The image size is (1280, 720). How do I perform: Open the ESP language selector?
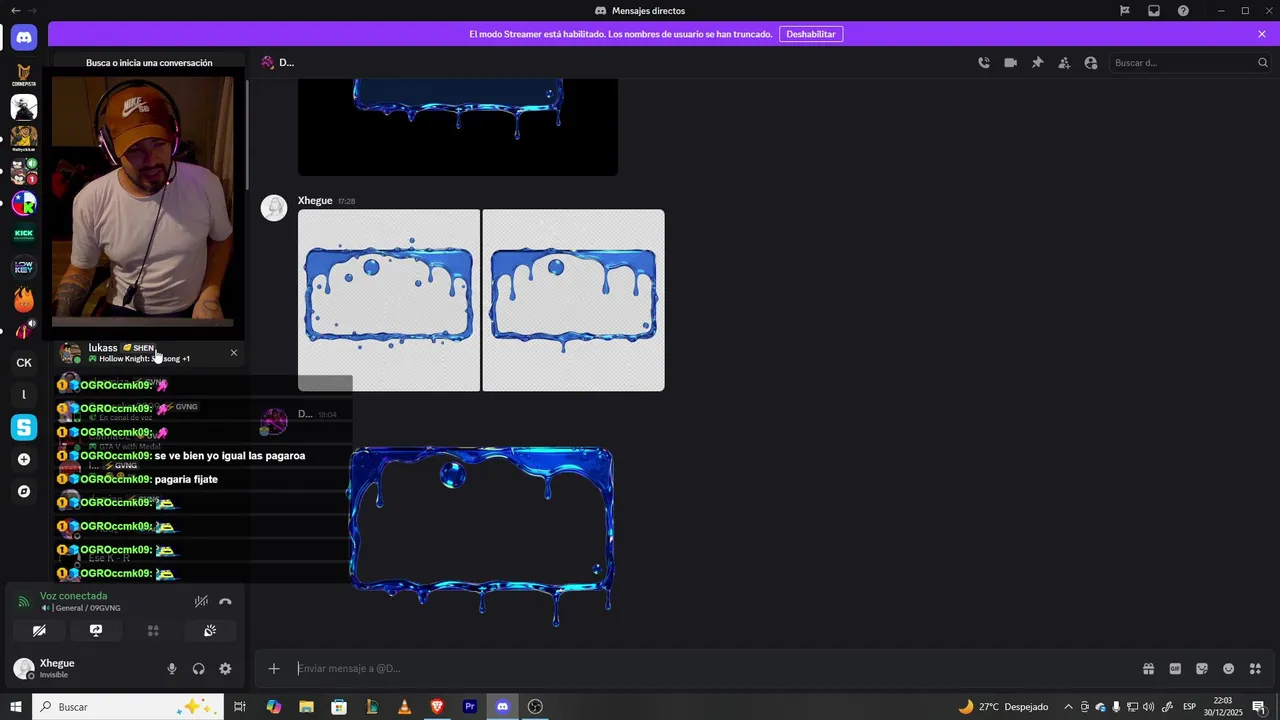tap(1190, 707)
